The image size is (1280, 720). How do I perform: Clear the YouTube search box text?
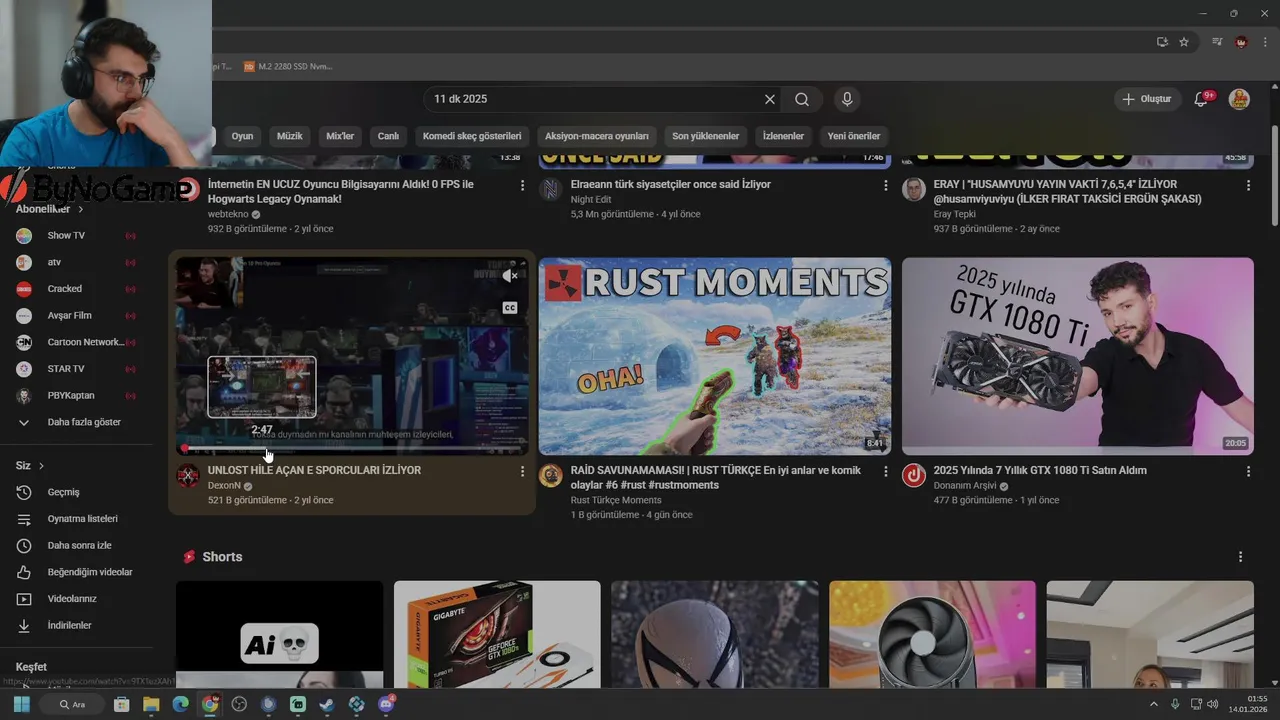[x=770, y=99]
